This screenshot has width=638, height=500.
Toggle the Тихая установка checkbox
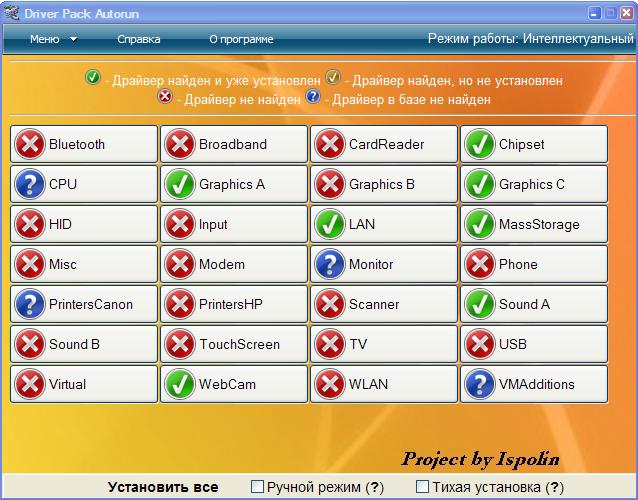pyautogui.click(x=423, y=487)
